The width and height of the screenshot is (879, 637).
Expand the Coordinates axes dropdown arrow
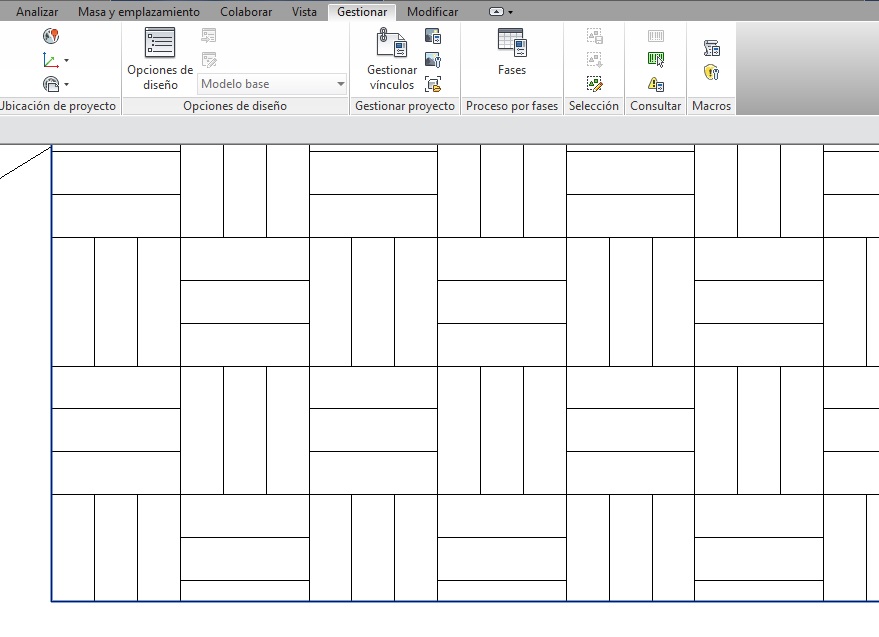[66, 61]
